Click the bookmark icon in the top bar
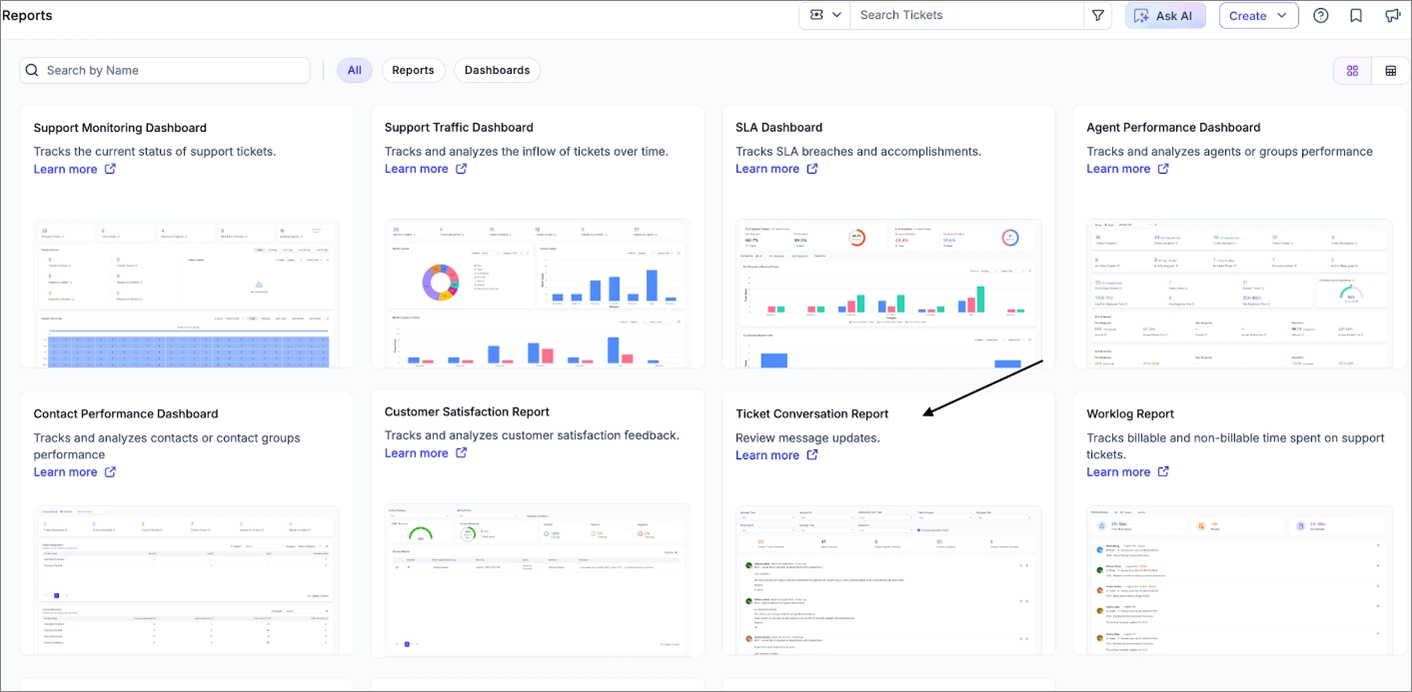The width and height of the screenshot is (1412, 692). click(1356, 16)
